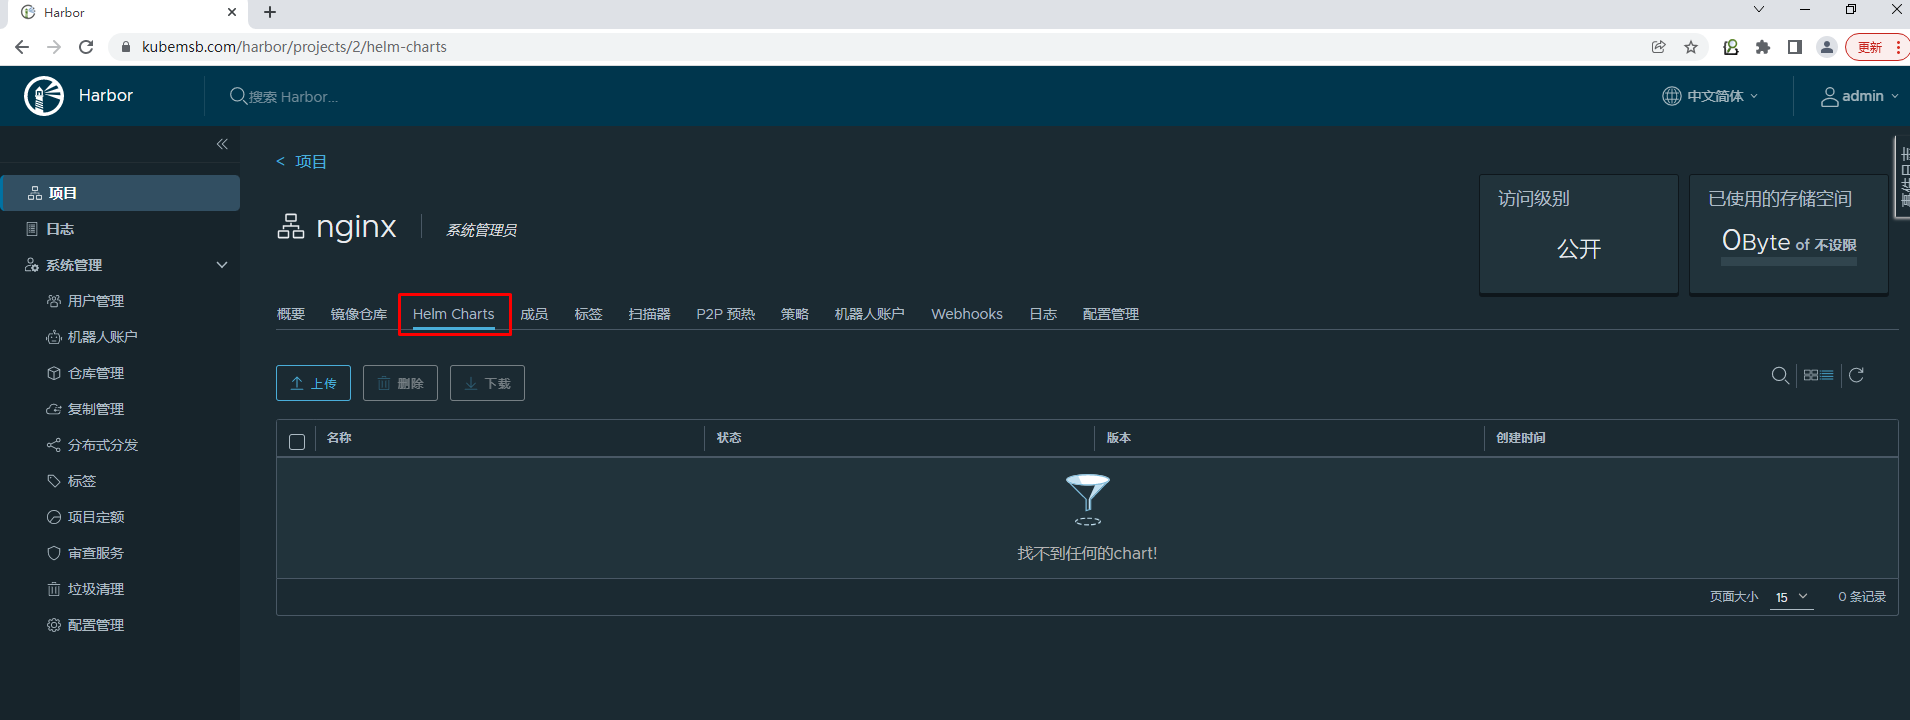Sort by 名称 column header

click(x=339, y=438)
